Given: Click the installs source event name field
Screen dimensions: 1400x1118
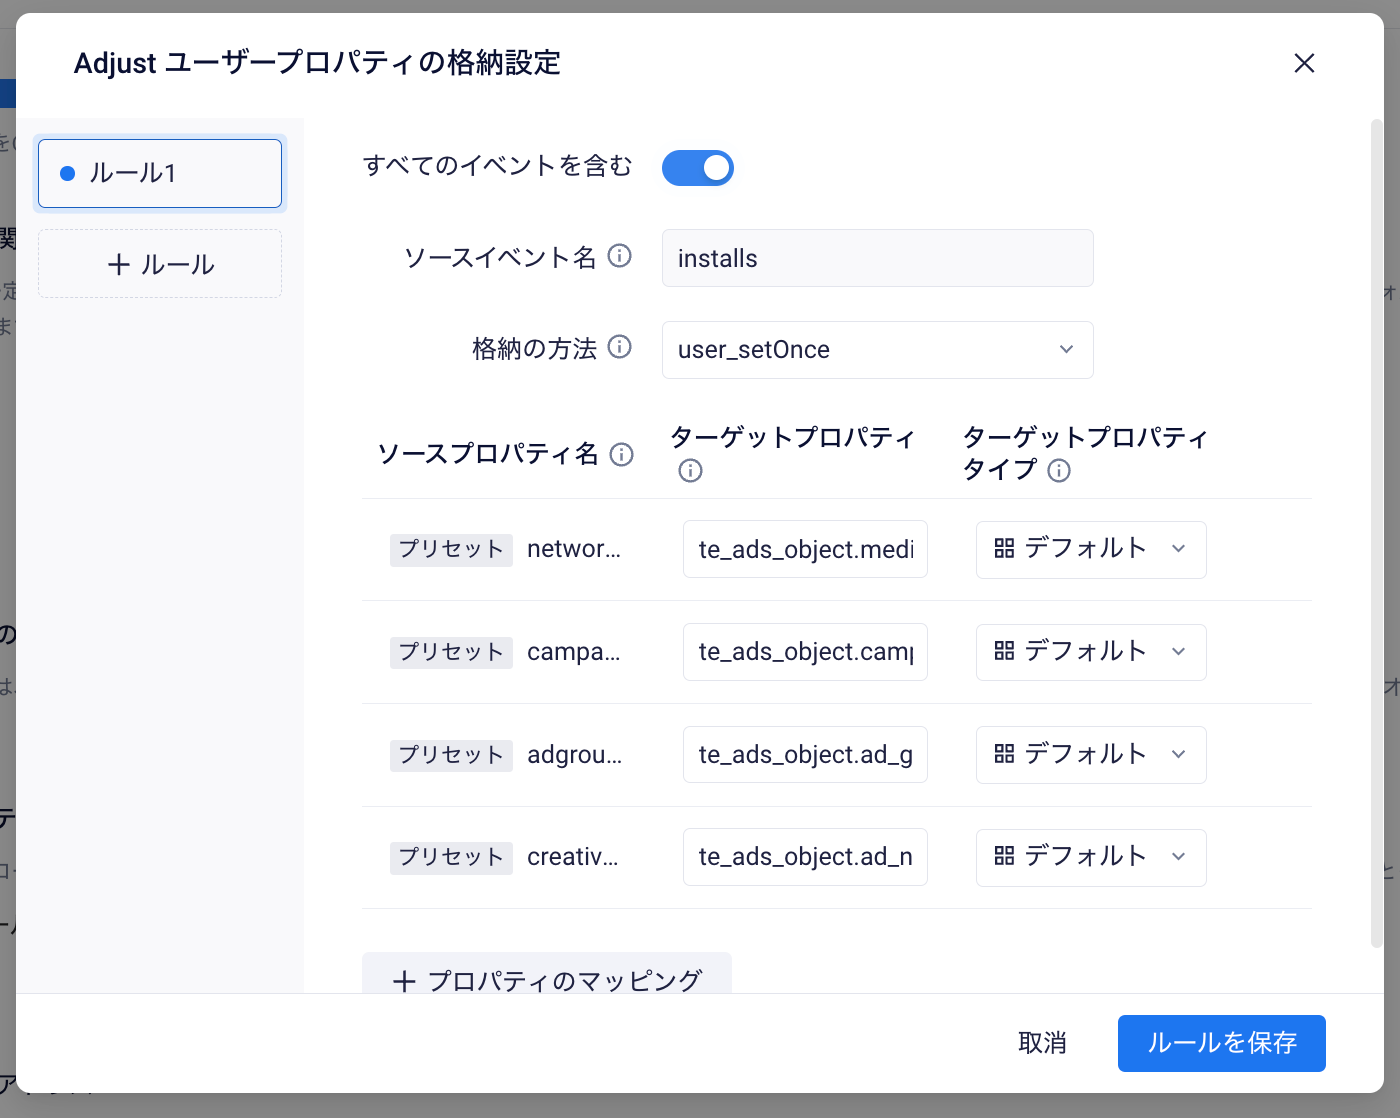Looking at the screenshot, I should (x=877, y=258).
